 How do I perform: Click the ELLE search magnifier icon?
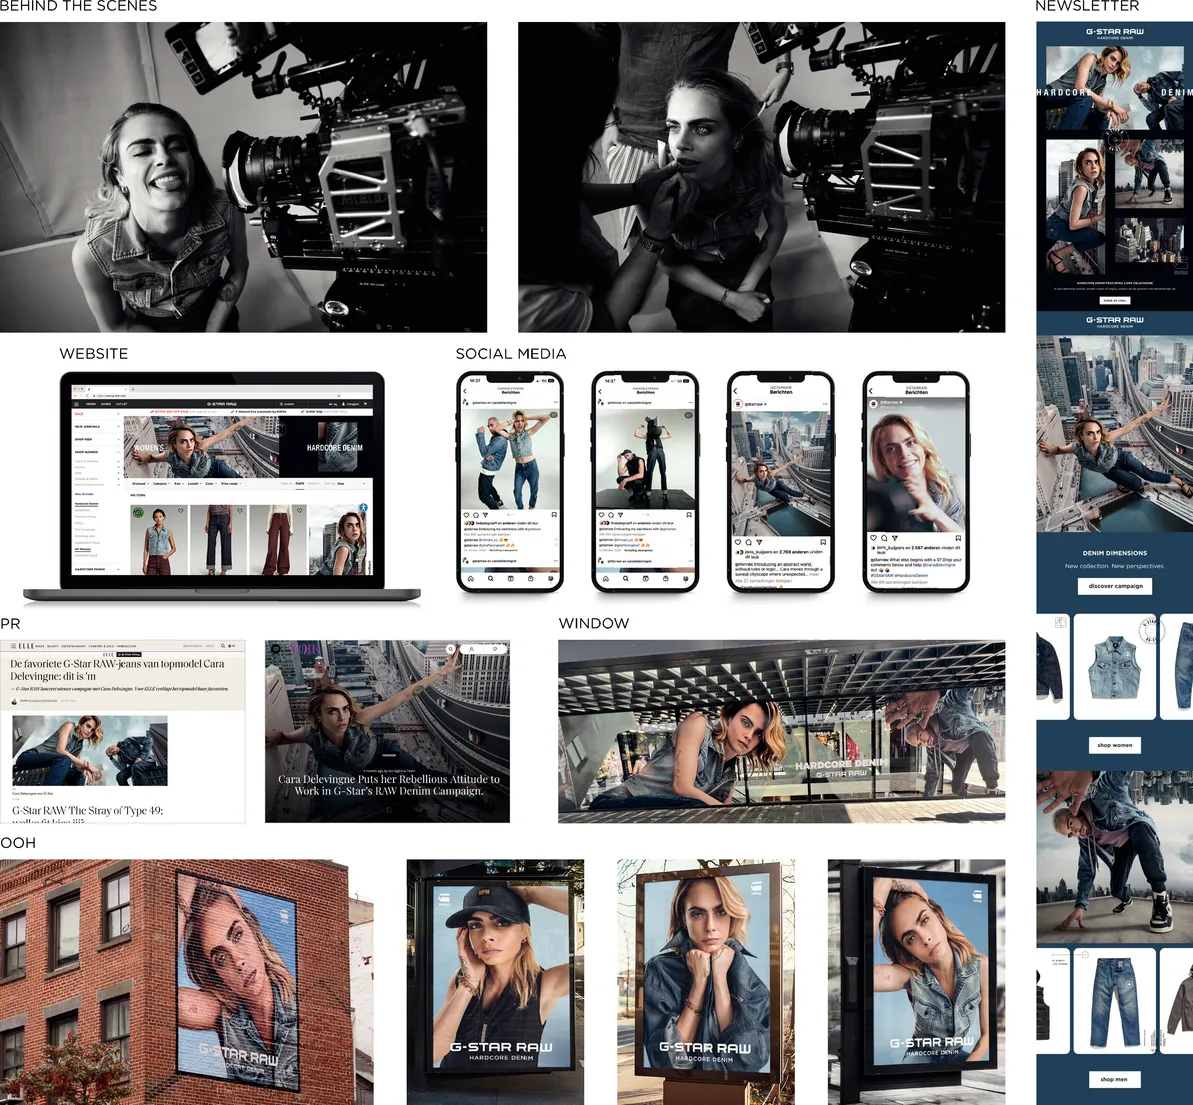click(222, 645)
